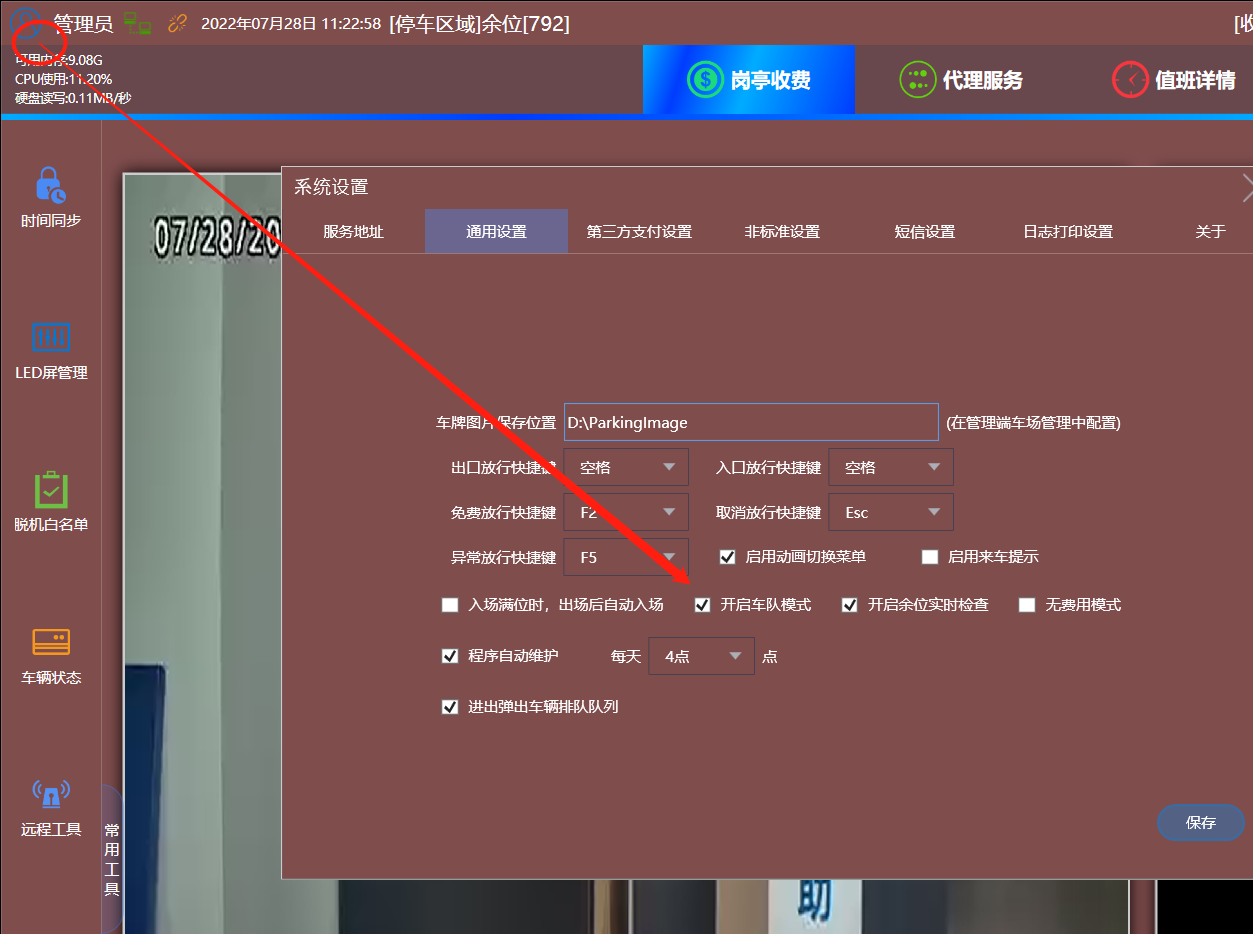Open the 脱机白名单 offline whitelist

pyautogui.click(x=51, y=502)
